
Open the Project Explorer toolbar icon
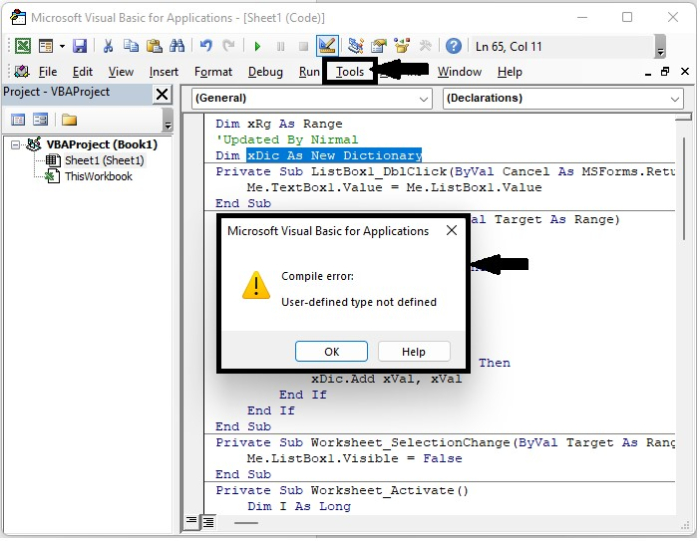pyautogui.click(x=355, y=46)
